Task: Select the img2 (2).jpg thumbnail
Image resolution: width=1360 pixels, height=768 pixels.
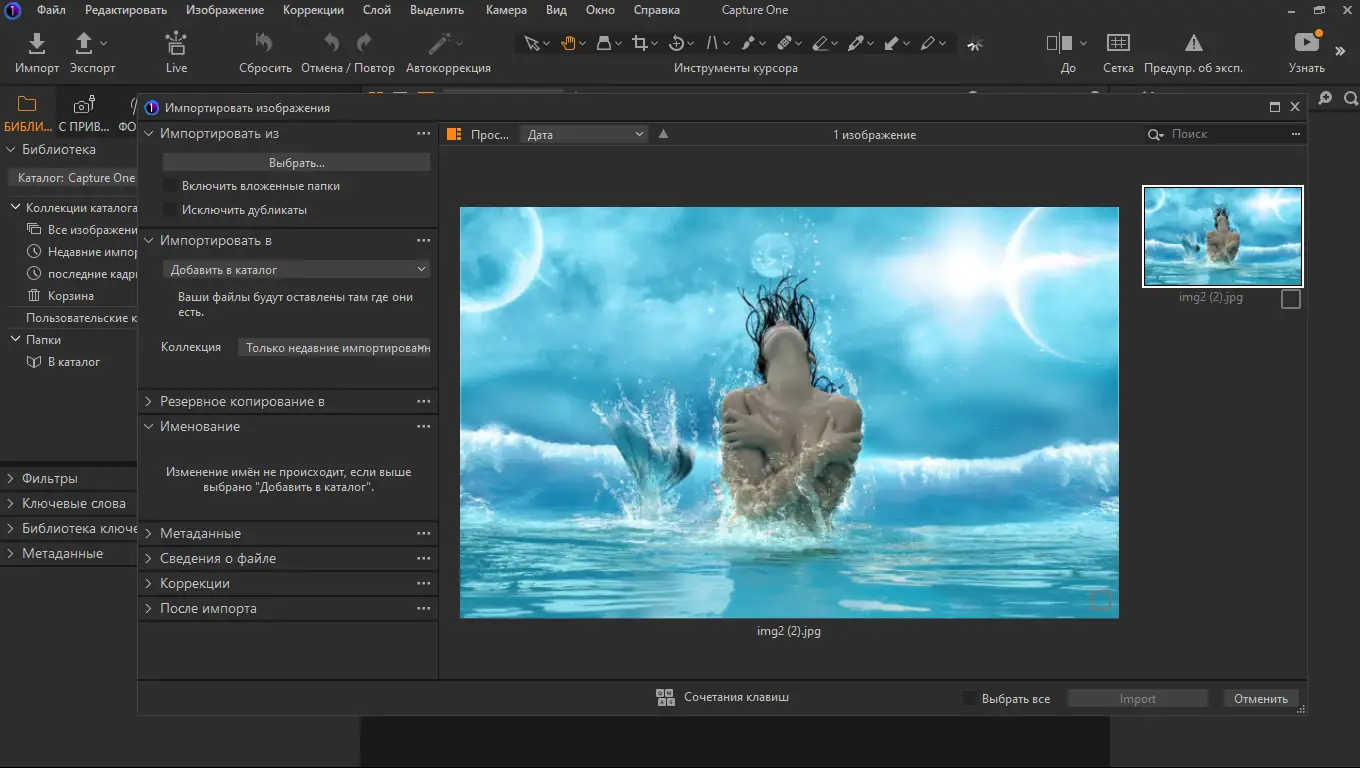Action: [1222, 236]
